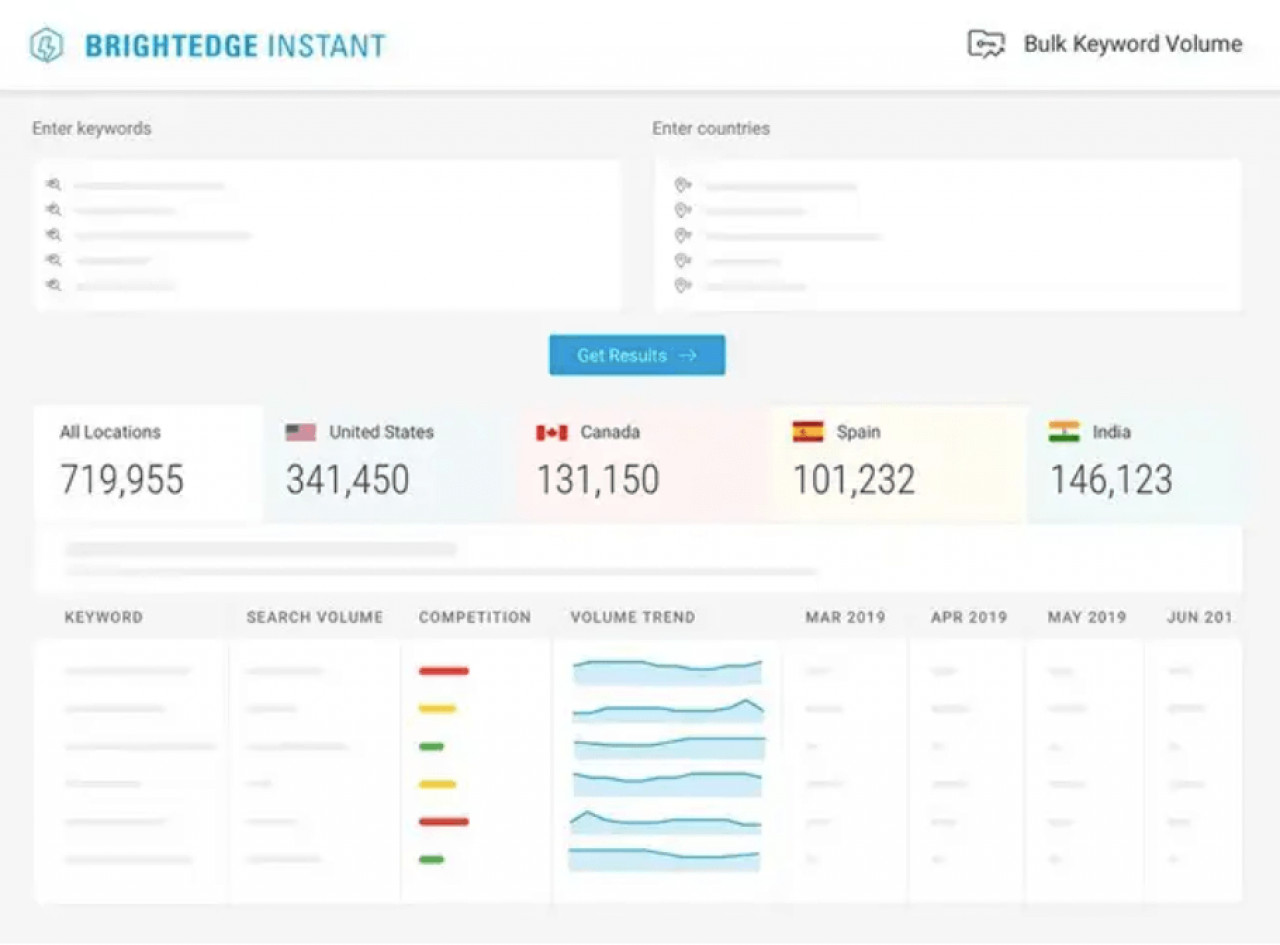
Task: Click the MAR 2019 column header
Action: [845, 617]
